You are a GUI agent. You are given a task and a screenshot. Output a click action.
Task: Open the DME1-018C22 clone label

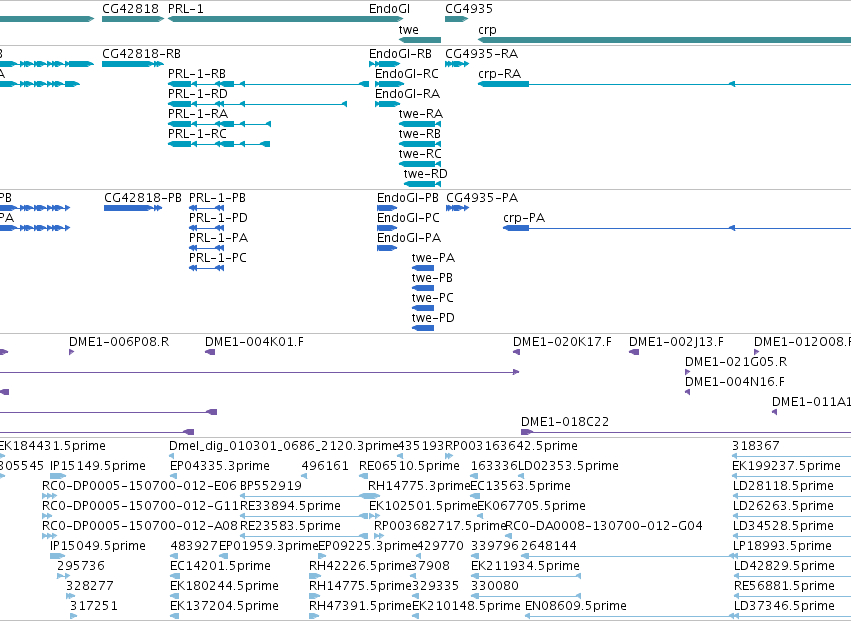[565, 422]
